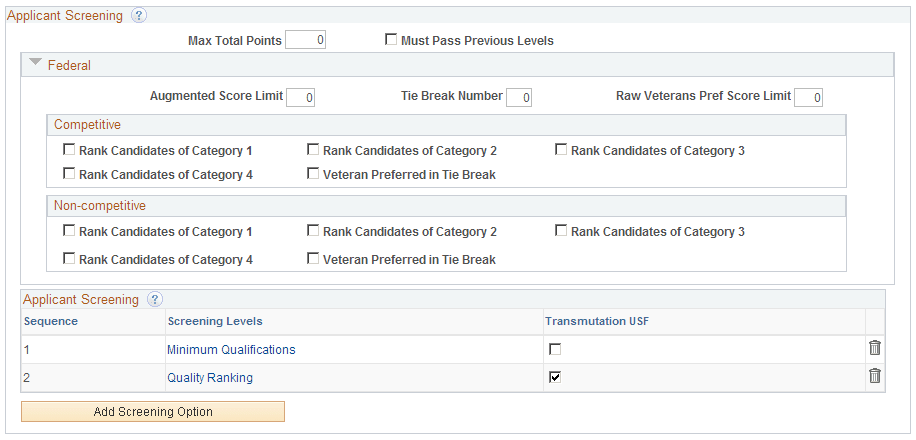Click Raw Veterans Pref Score Limit field
The image size is (916, 440).
tap(808, 97)
